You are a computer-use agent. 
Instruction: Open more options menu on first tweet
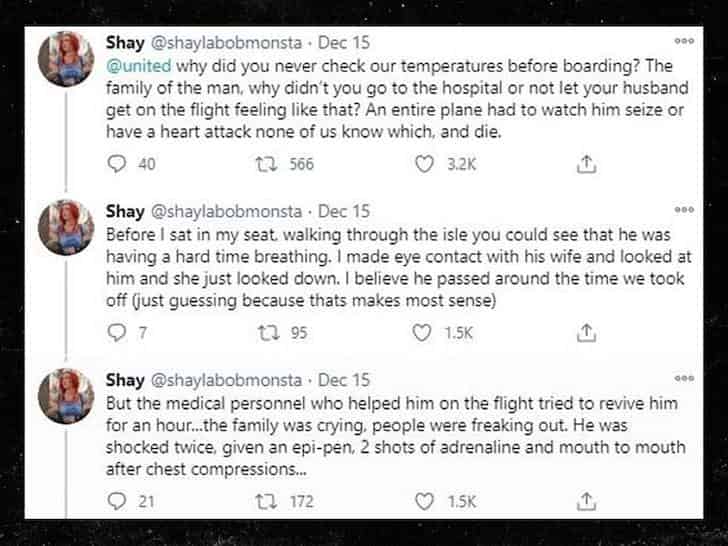[684, 41]
